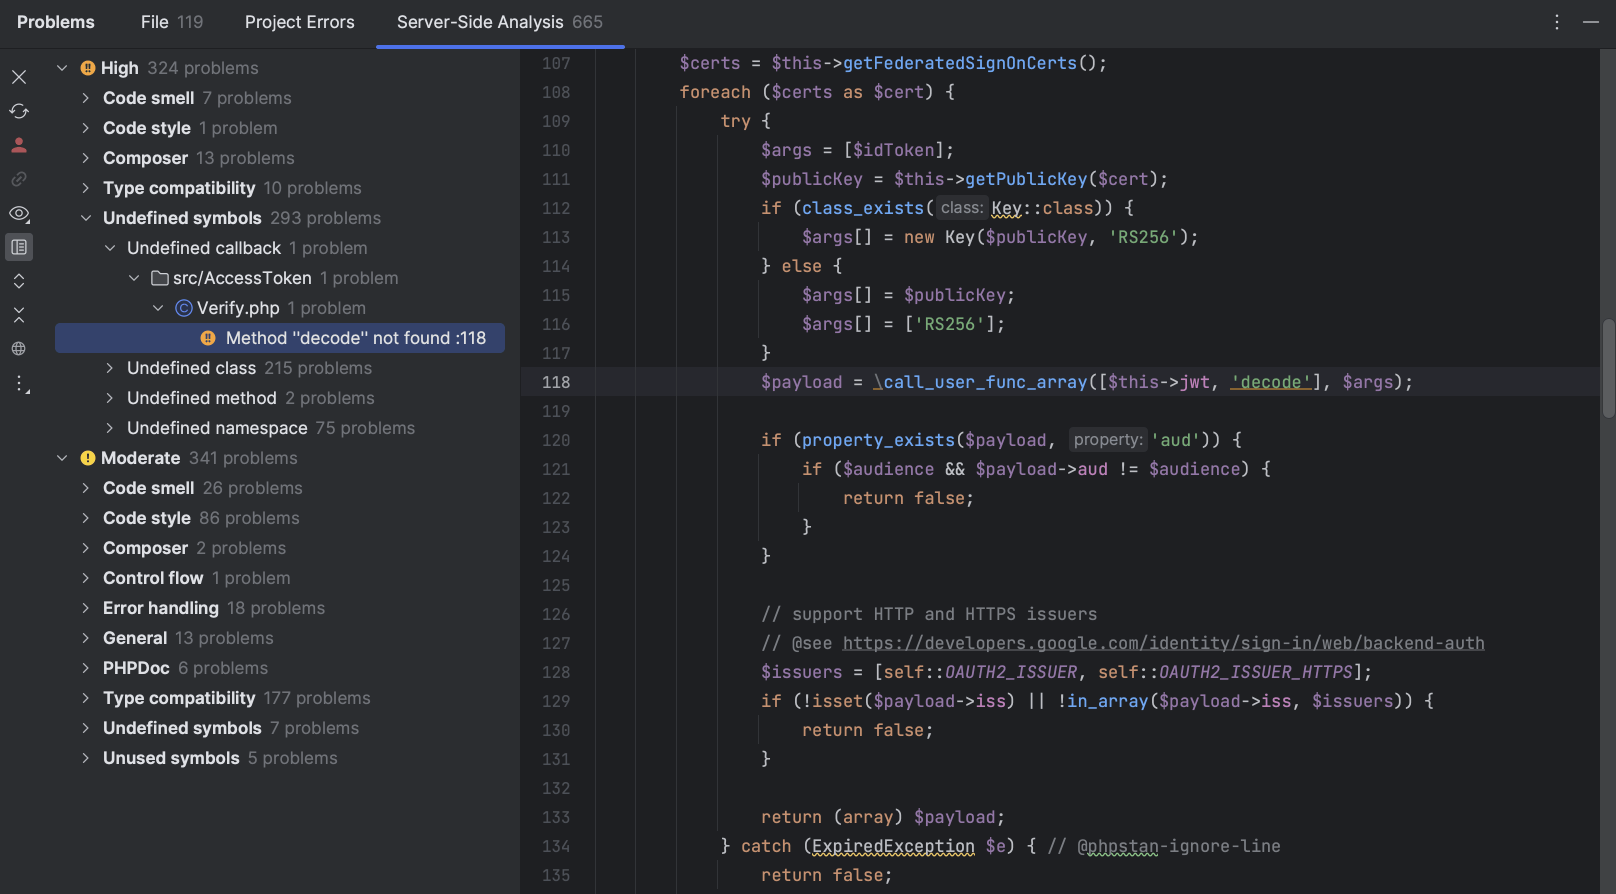Open the sidebar's vertical dots menu
Viewport: 1616px width, 894px height.
tap(21, 384)
